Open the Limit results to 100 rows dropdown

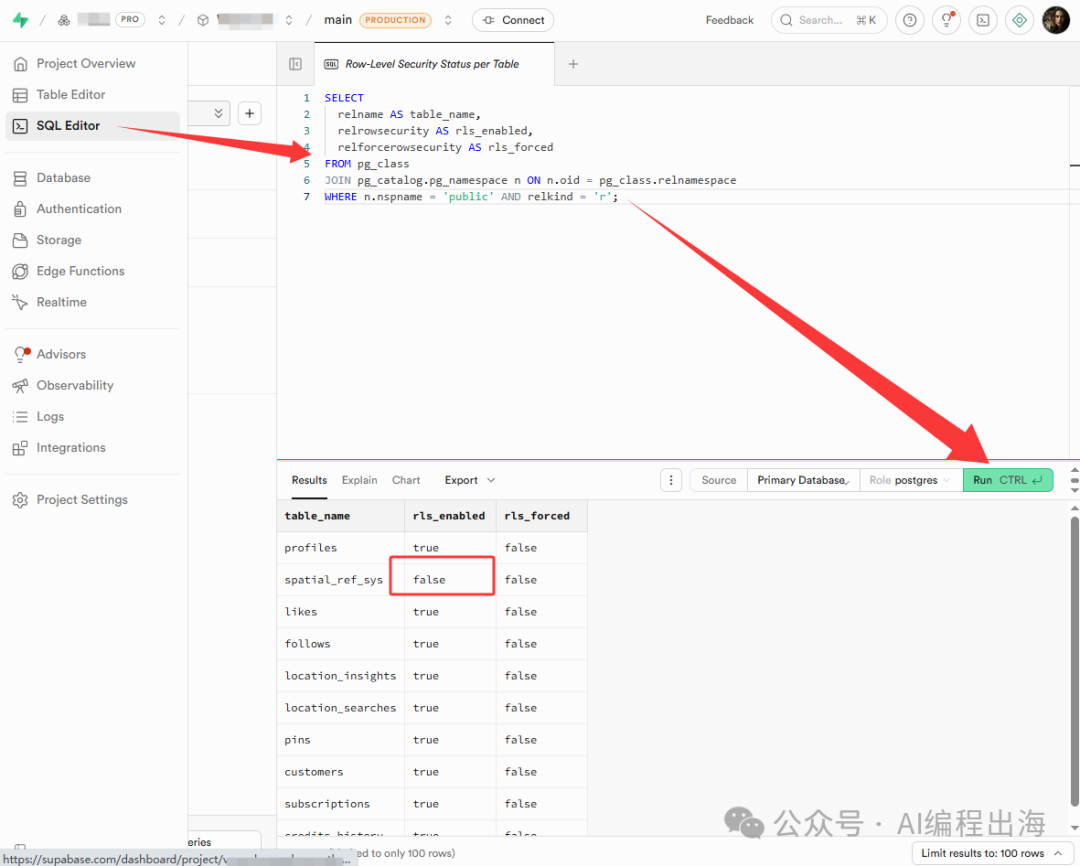coord(992,853)
